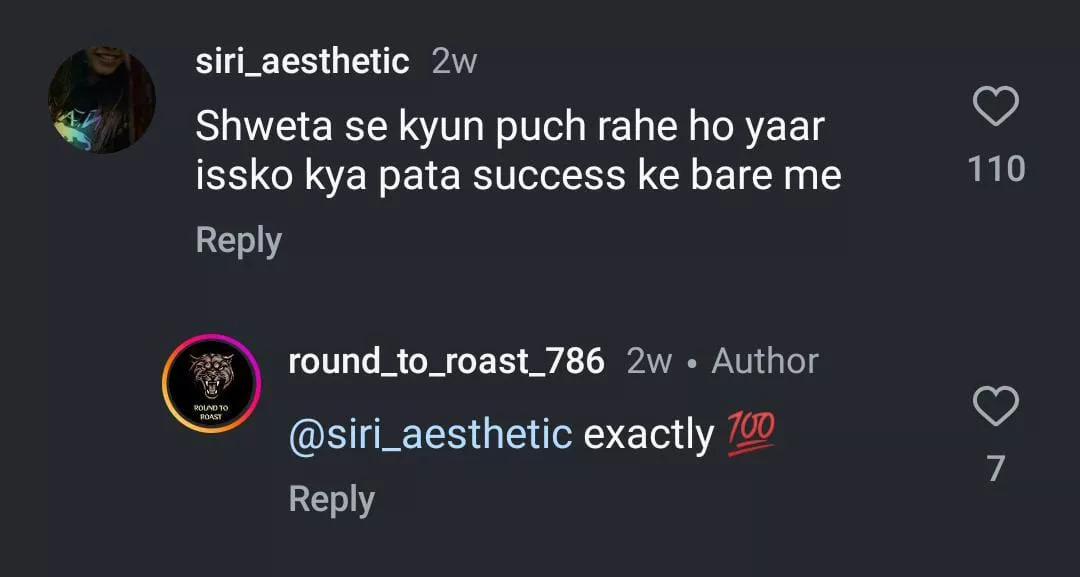This screenshot has width=1080, height=577.
Task: Click the word "success" in the comment
Action: pyautogui.click(x=548, y=176)
